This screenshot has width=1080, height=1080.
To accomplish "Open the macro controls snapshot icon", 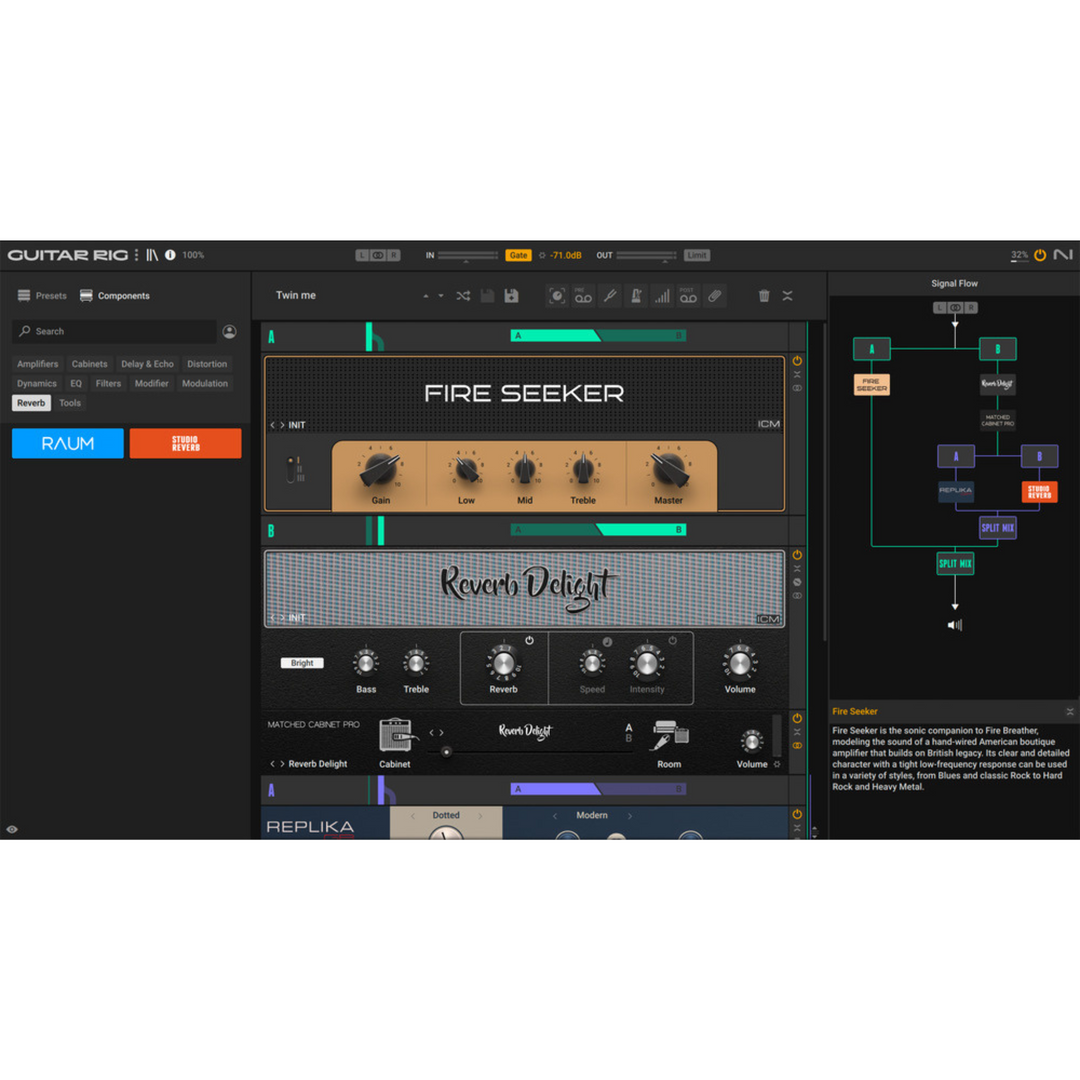I will tap(557, 296).
